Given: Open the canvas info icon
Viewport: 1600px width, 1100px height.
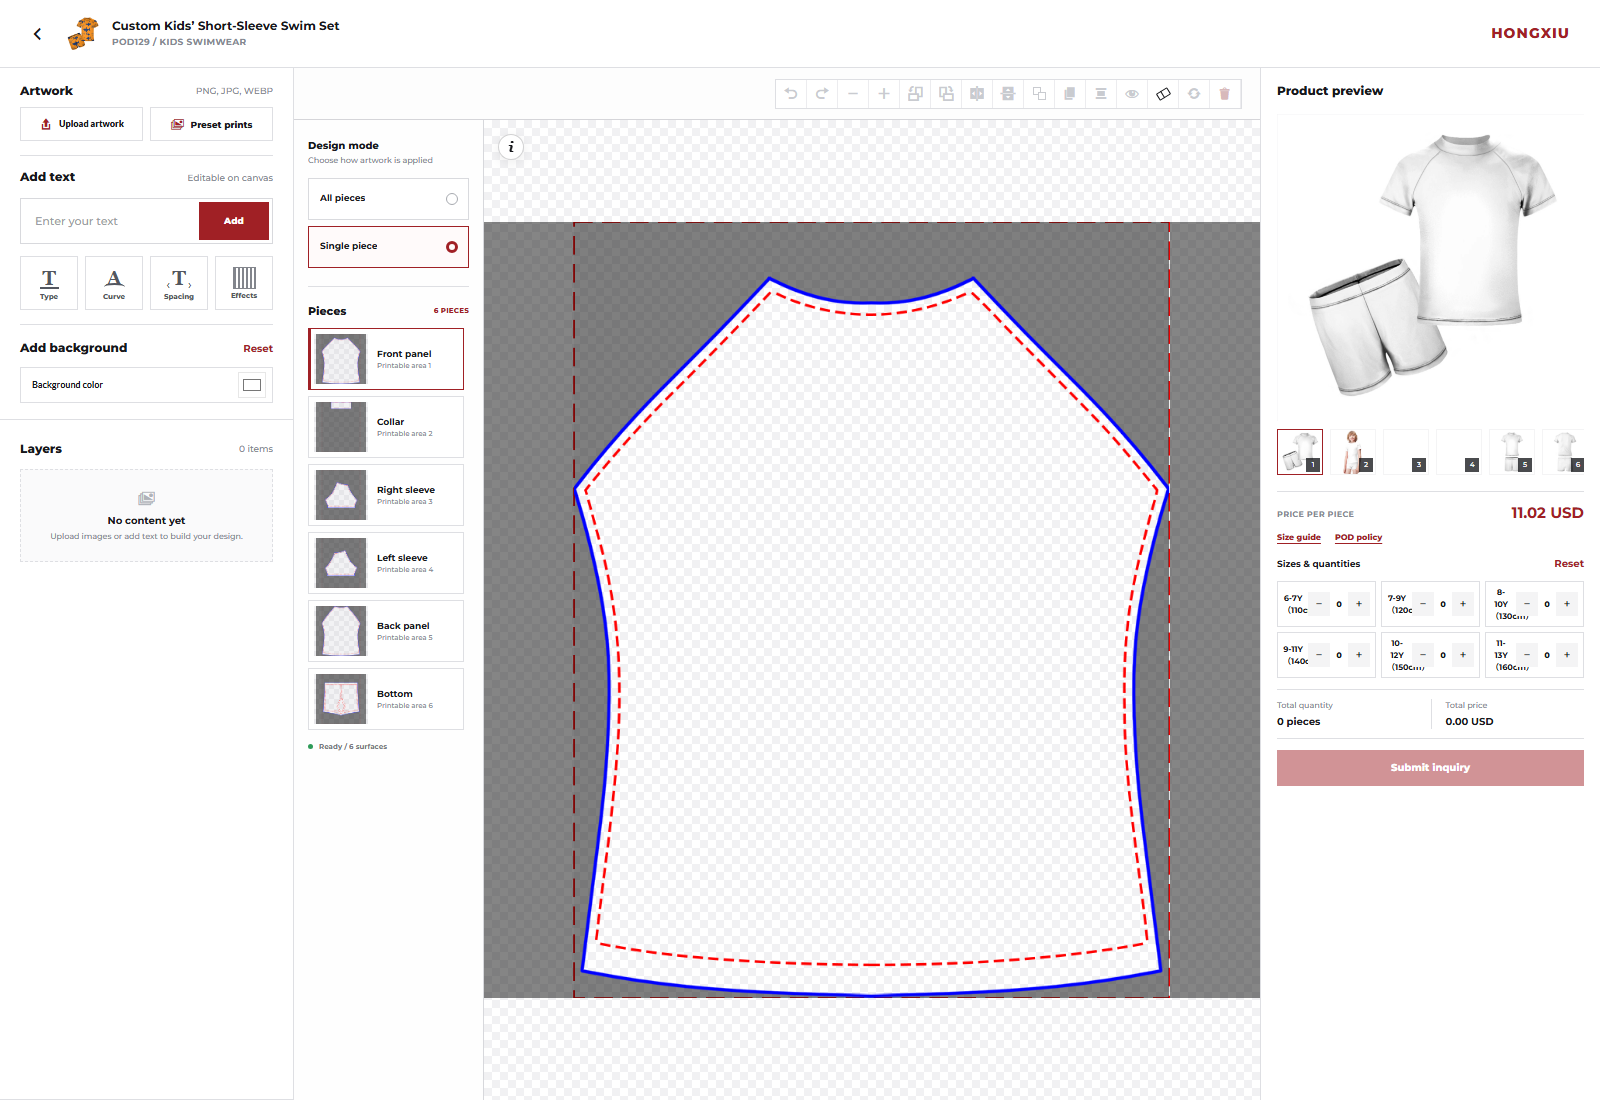Looking at the screenshot, I should click(x=511, y=147).
